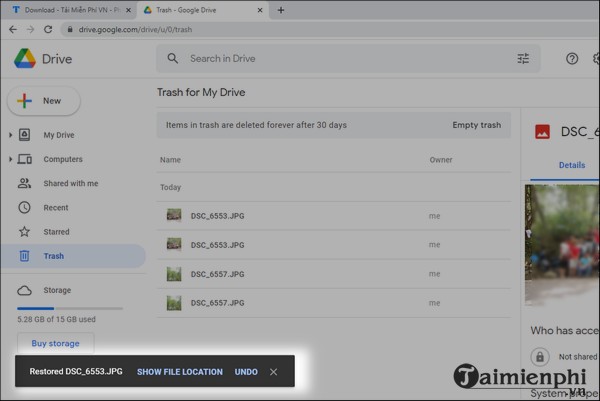Click the search magnifier icon
The height and width of the screenshot is (401, 600).
tap(173, 59)
